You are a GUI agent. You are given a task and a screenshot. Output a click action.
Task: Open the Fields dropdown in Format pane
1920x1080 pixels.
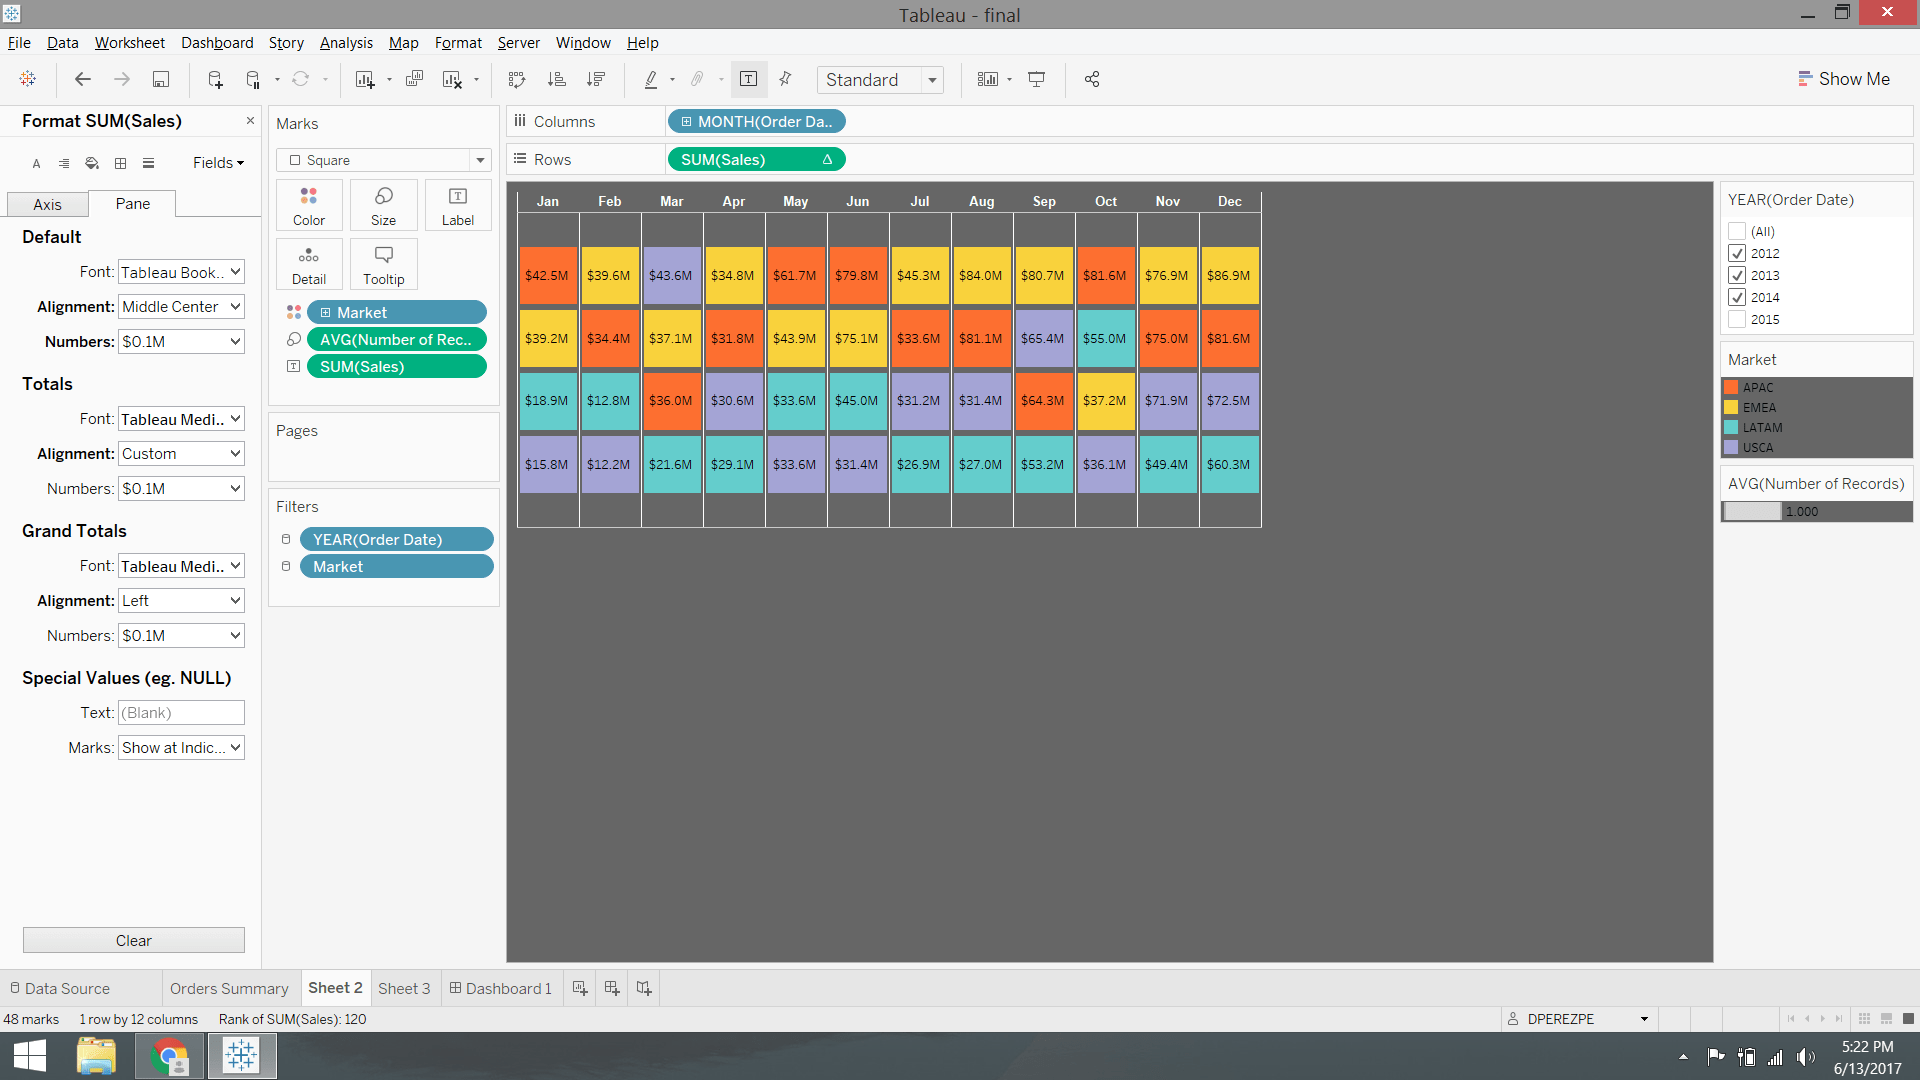point(218,162)
